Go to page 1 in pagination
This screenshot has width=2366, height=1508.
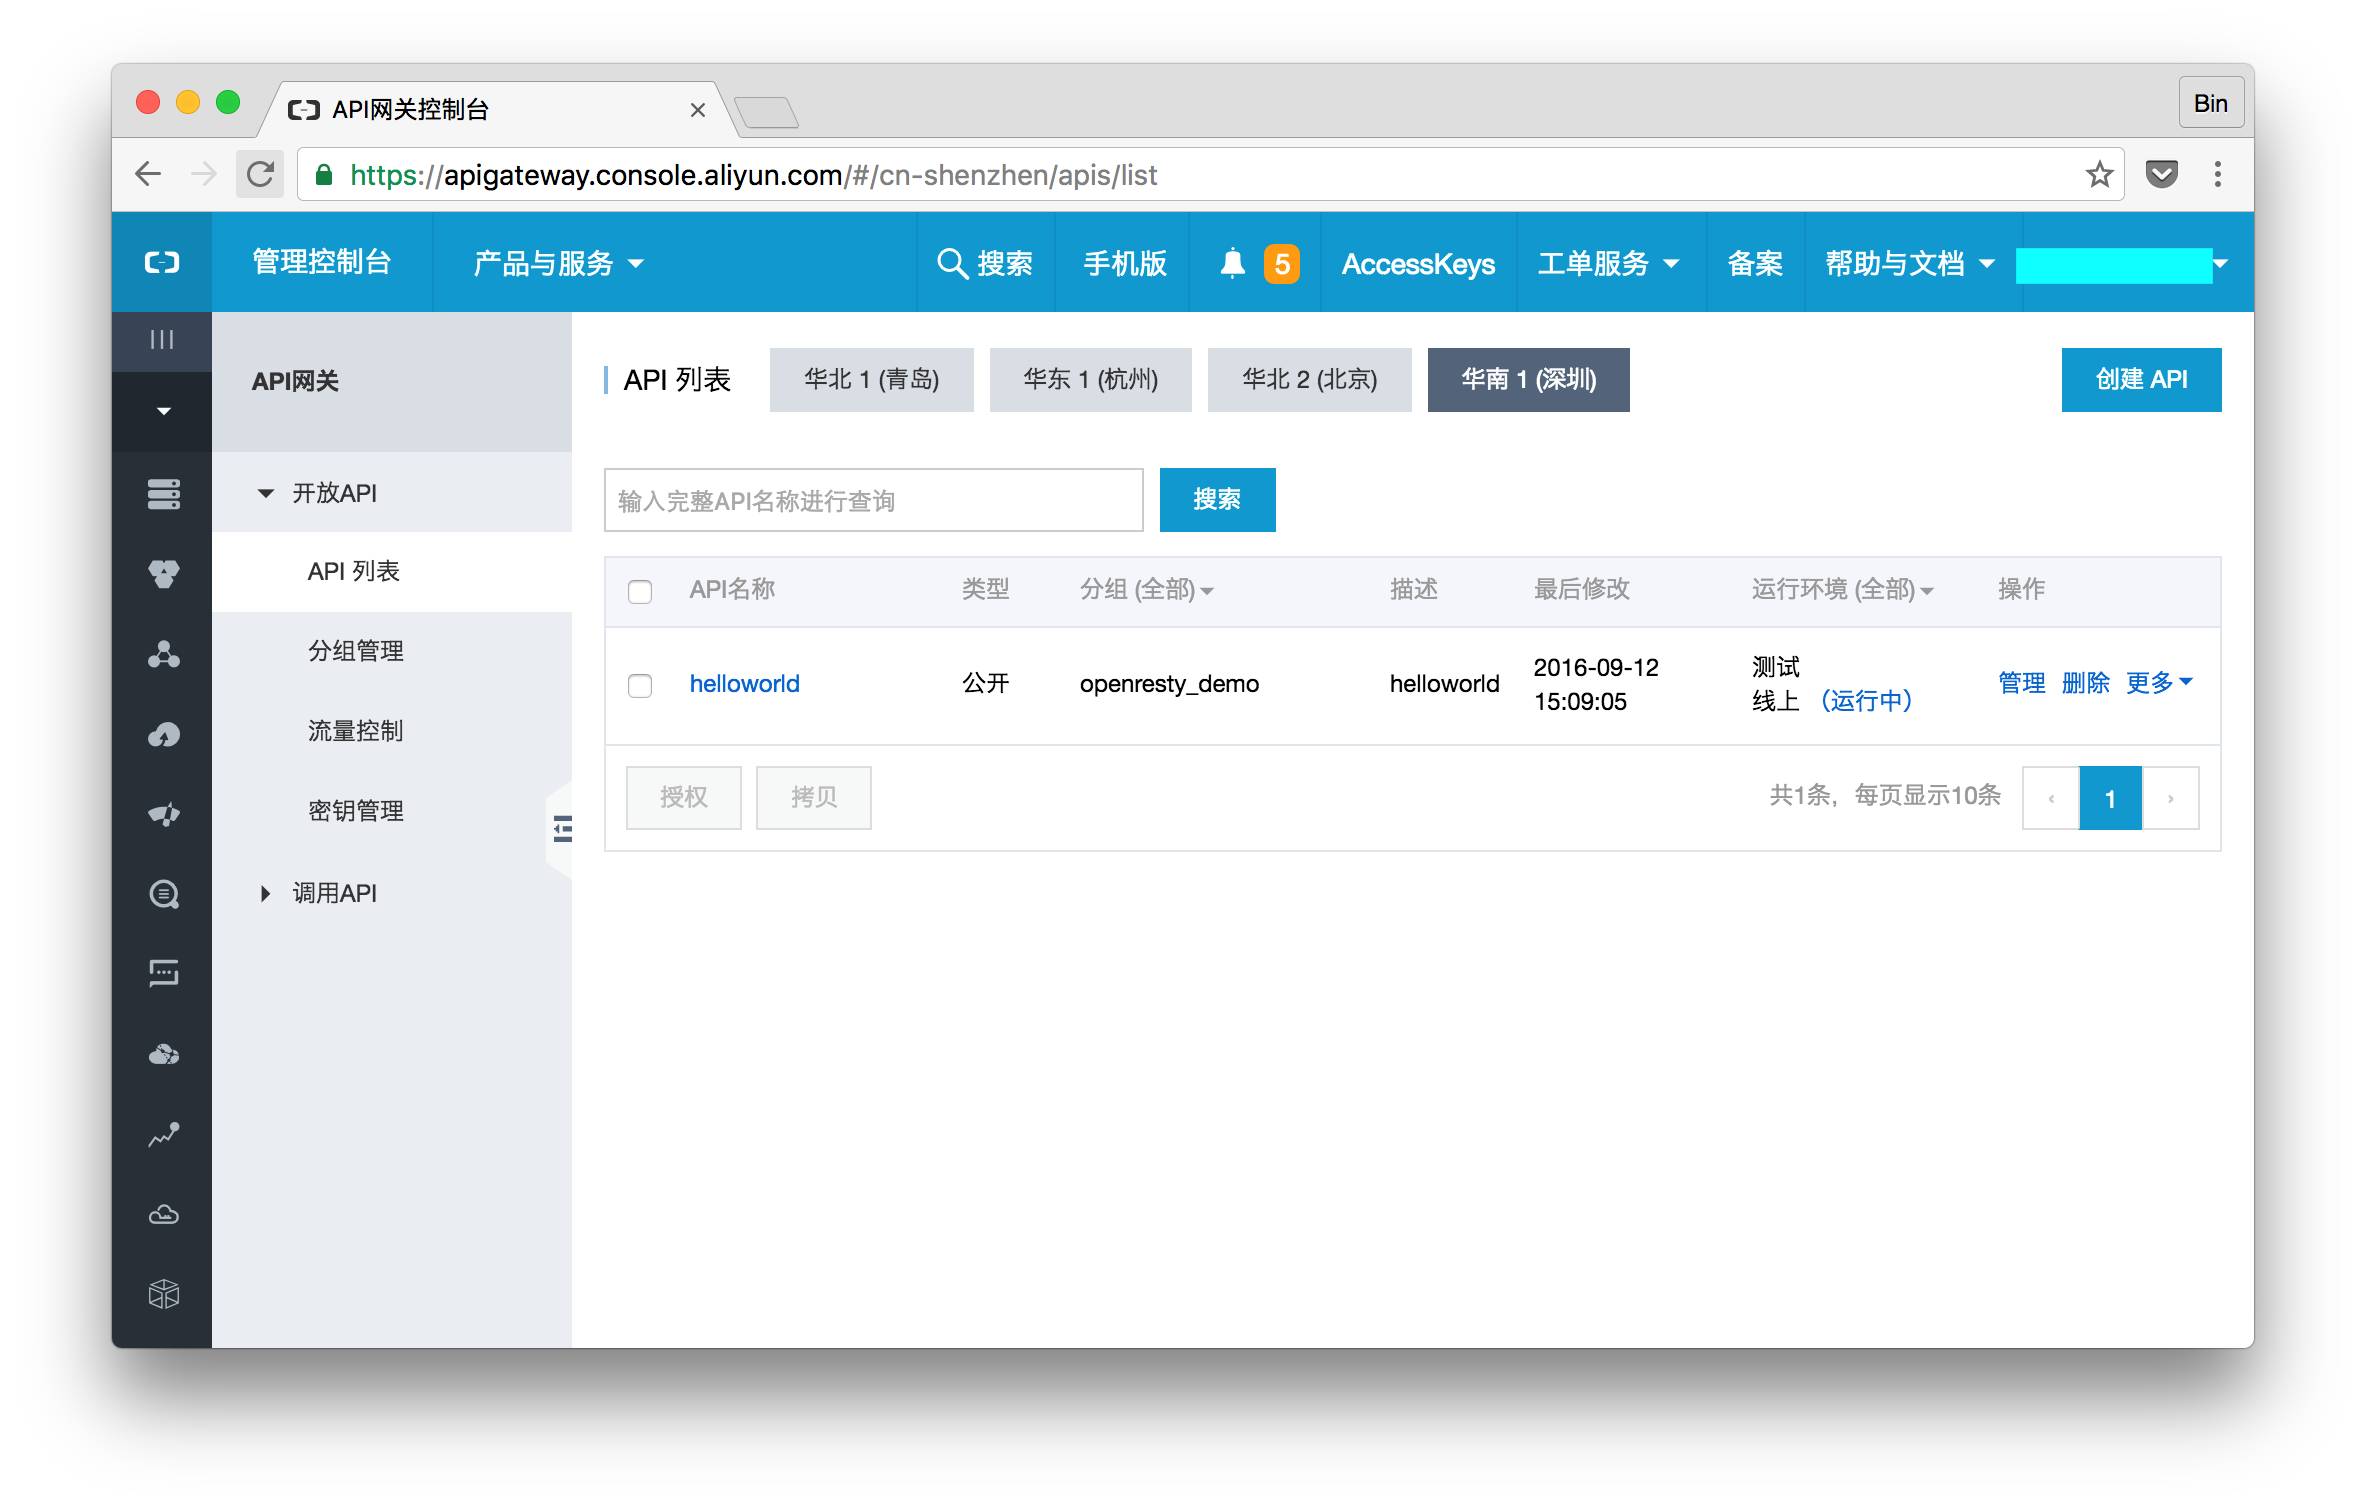(2110, 798)
